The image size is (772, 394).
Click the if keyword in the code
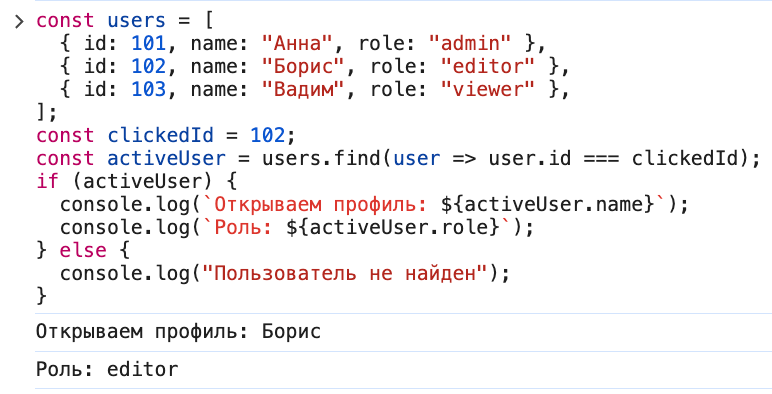pos(48,181)
